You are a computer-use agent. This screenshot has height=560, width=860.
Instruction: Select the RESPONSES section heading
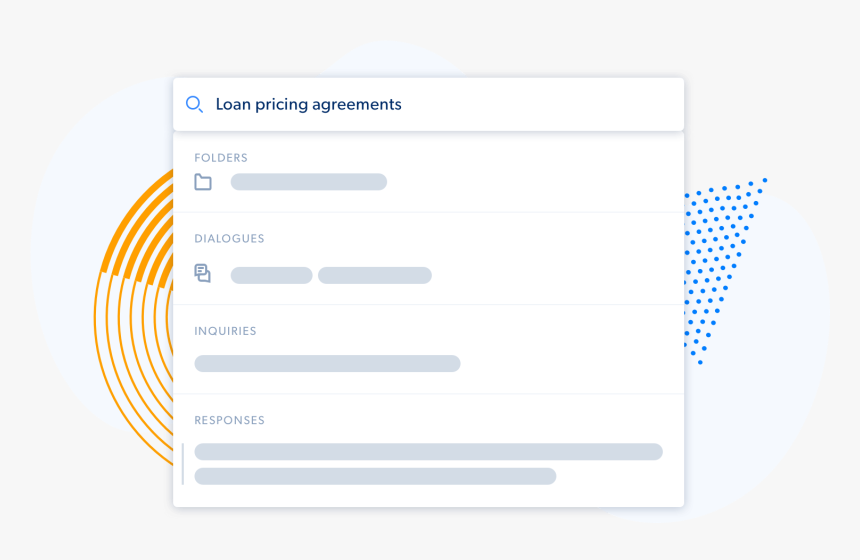[229, 421]
